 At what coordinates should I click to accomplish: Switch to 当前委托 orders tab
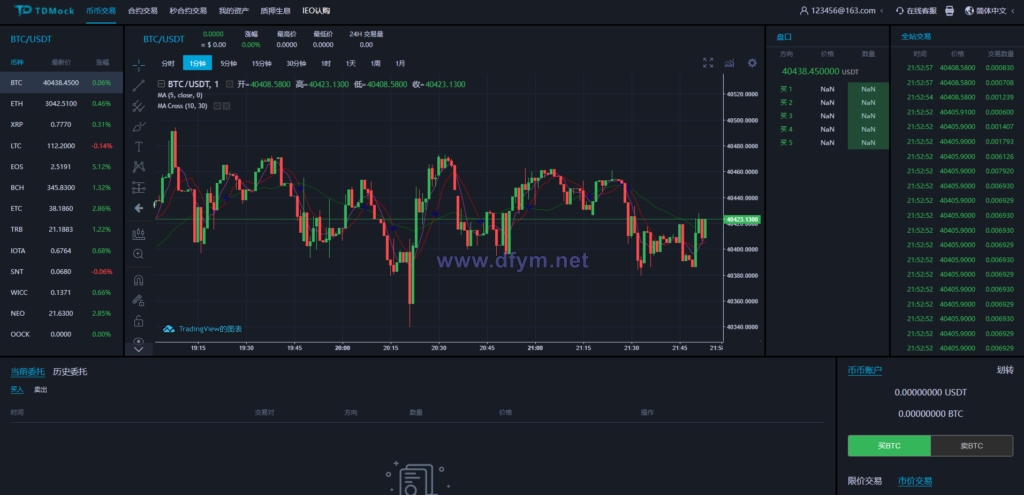click(x=27, y=372)
